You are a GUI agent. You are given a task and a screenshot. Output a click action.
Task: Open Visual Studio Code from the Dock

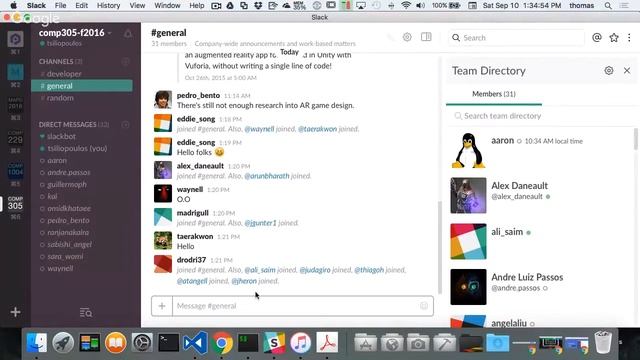click(195, 343)
